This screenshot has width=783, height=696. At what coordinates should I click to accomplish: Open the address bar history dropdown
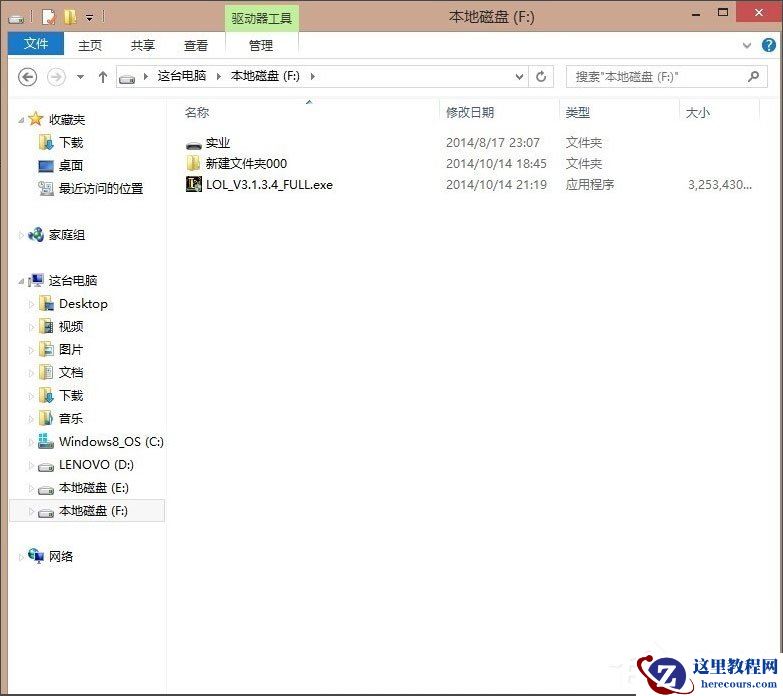click(x=519, y=77)
